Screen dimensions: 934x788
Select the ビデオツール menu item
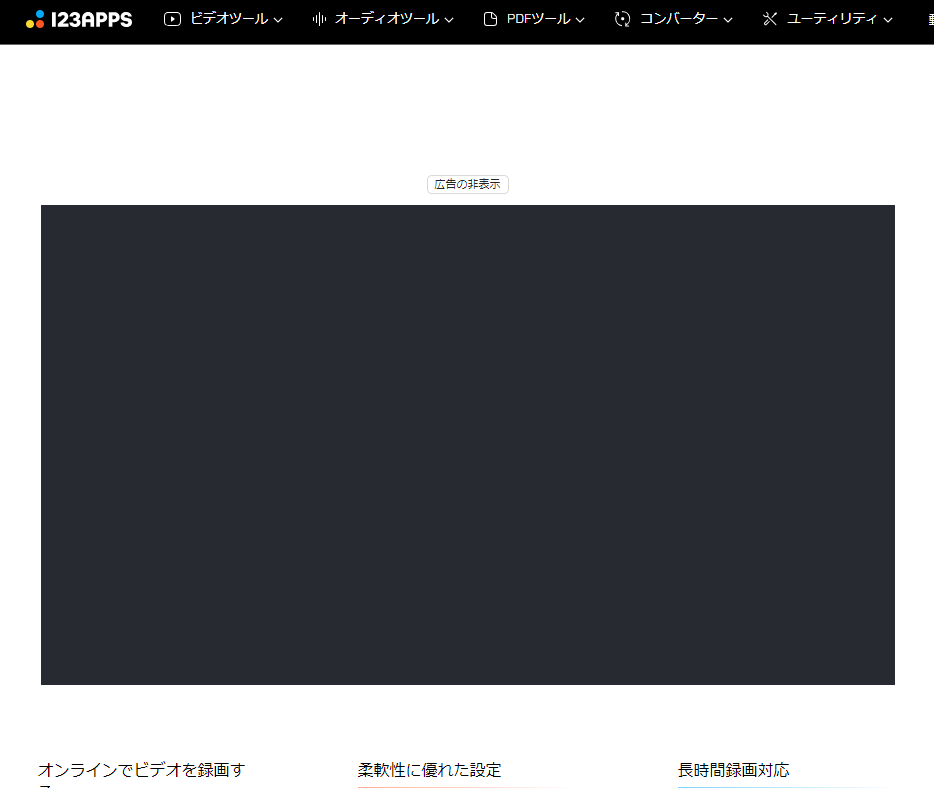tap(229, 18)
